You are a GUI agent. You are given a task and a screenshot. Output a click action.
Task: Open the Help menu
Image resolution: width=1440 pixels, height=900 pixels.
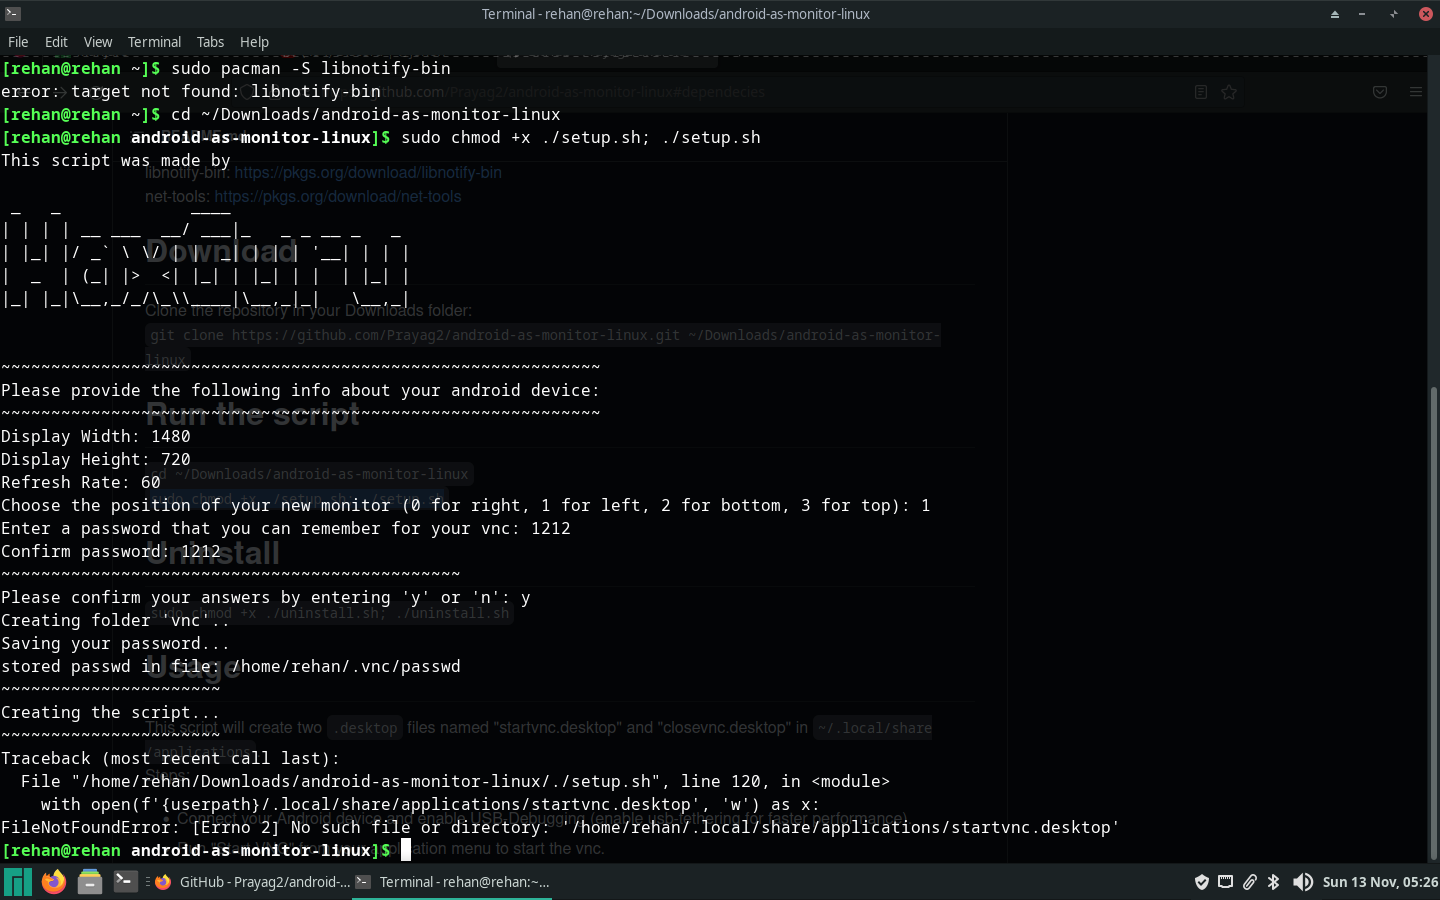coord(254,42)
